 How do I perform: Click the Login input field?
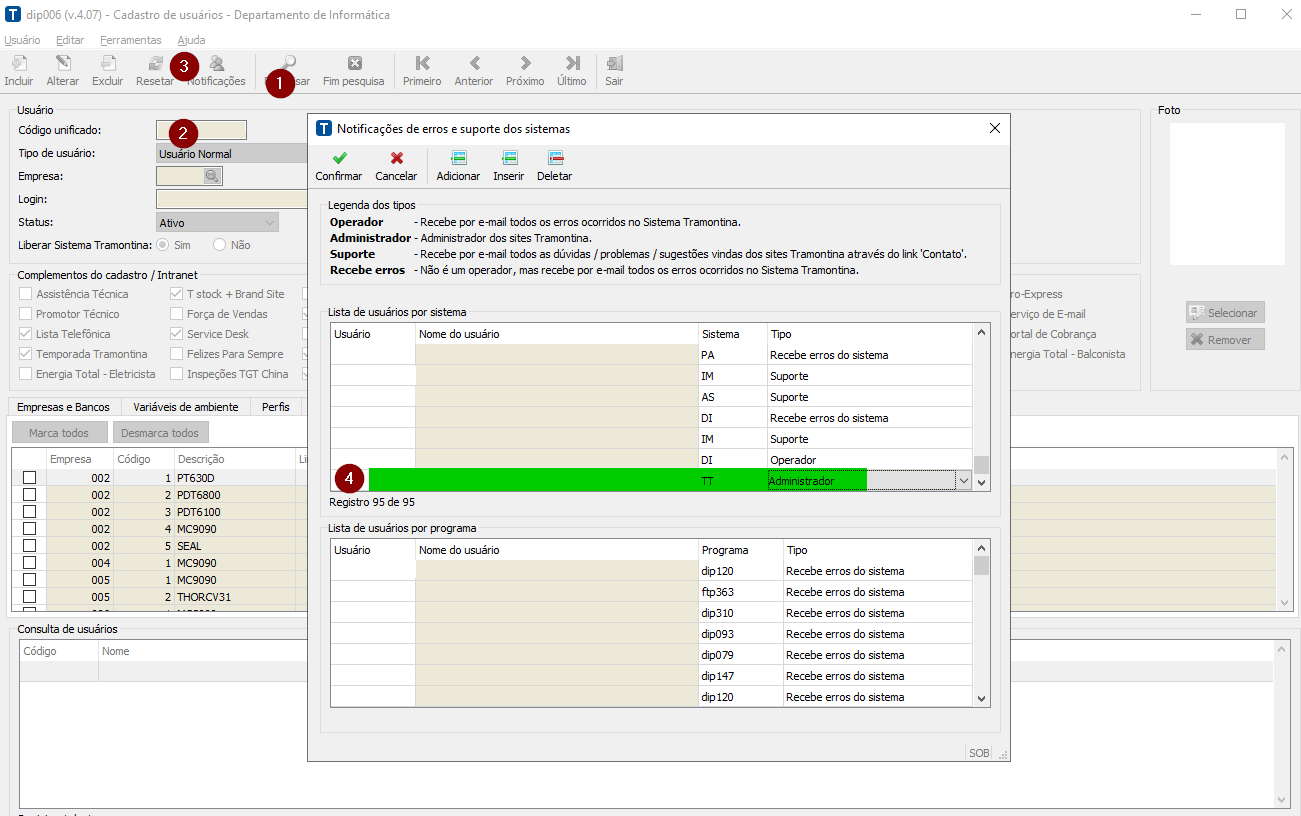pos(232,199)
